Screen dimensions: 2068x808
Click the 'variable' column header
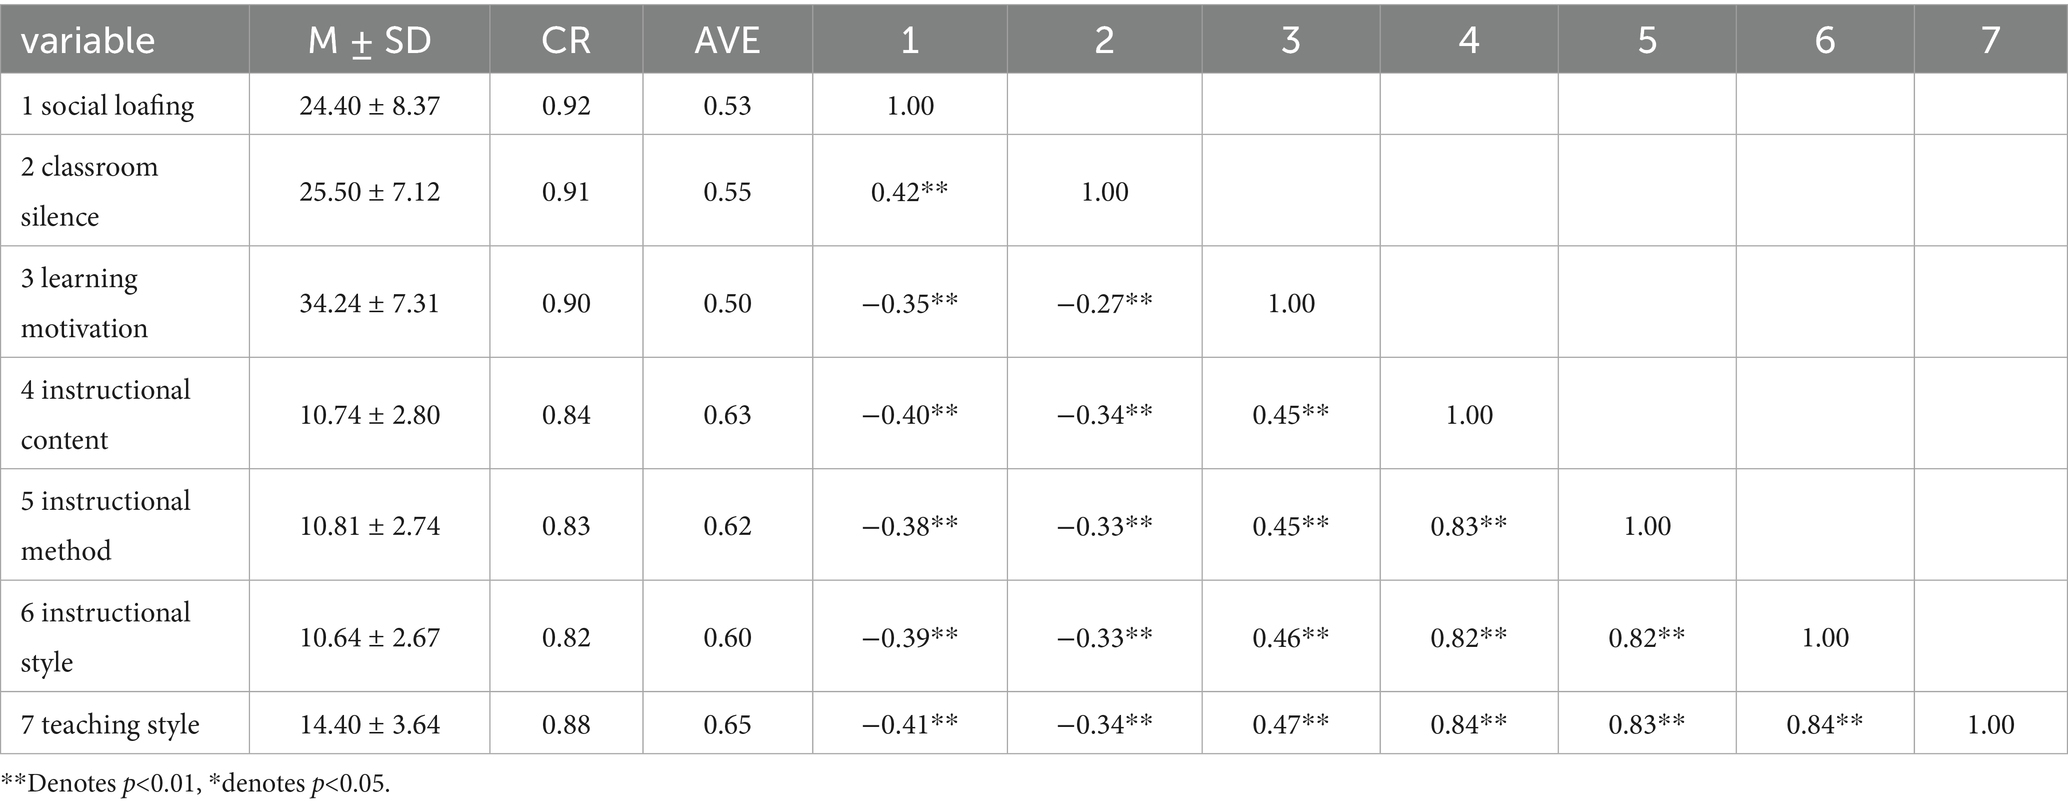[x=88, y=41]
